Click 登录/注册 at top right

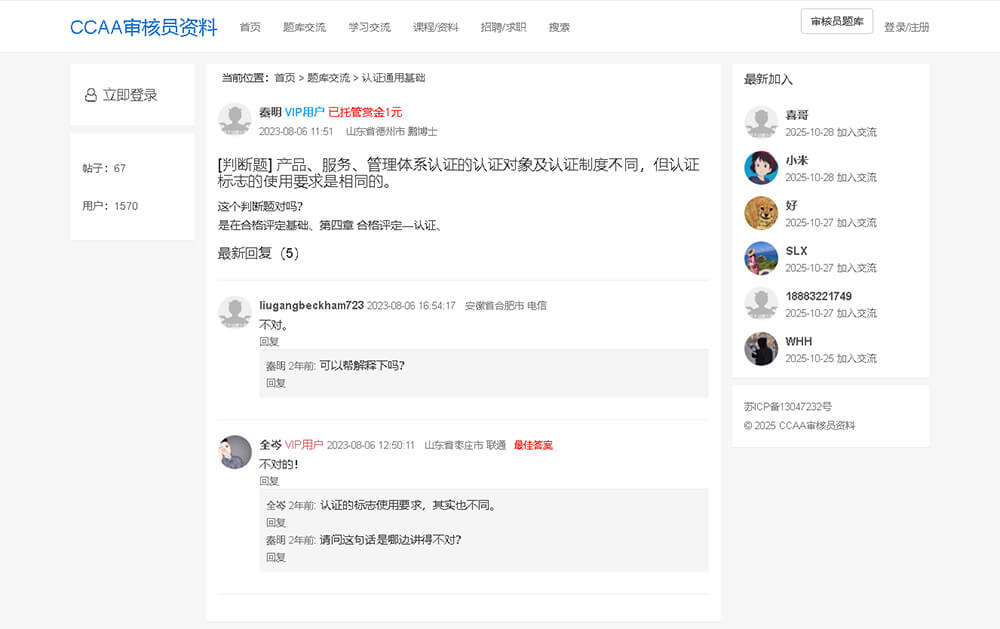(907, 27)
